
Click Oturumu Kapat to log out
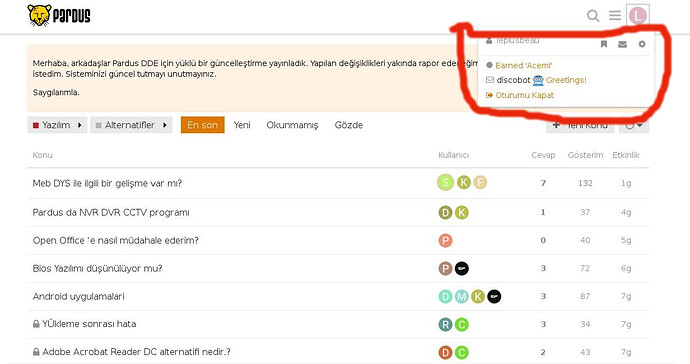click(520, 95)
